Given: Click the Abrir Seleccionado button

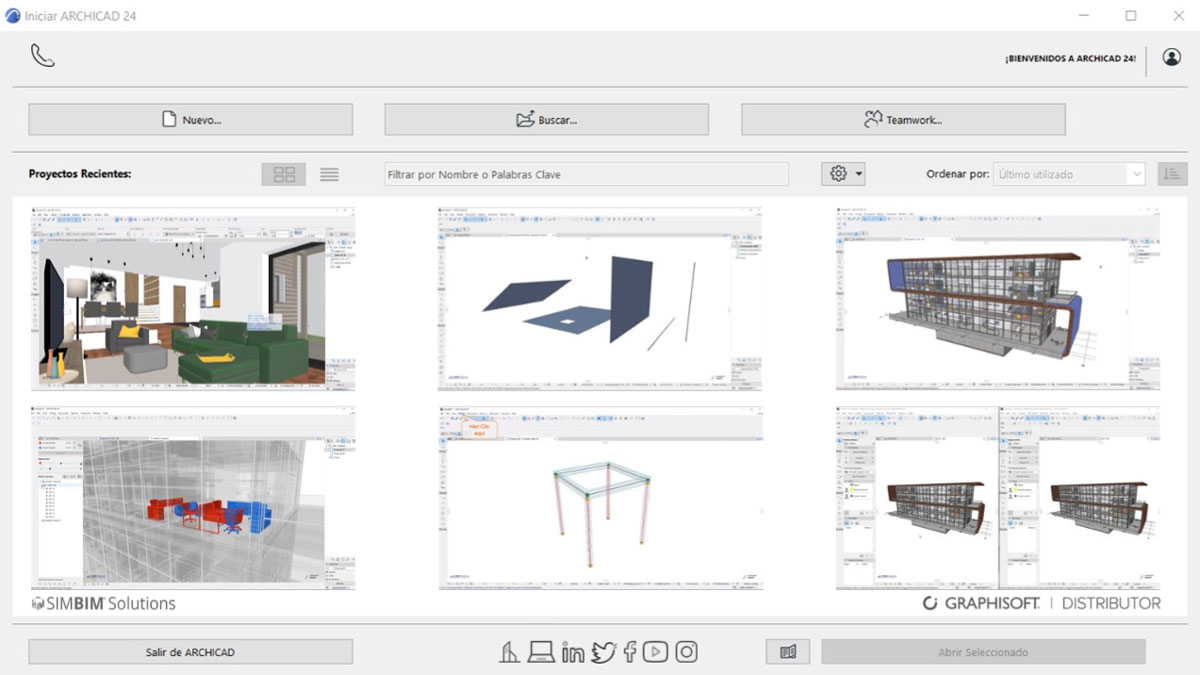Looking at the screenshot, I should [x=983, y=652].
